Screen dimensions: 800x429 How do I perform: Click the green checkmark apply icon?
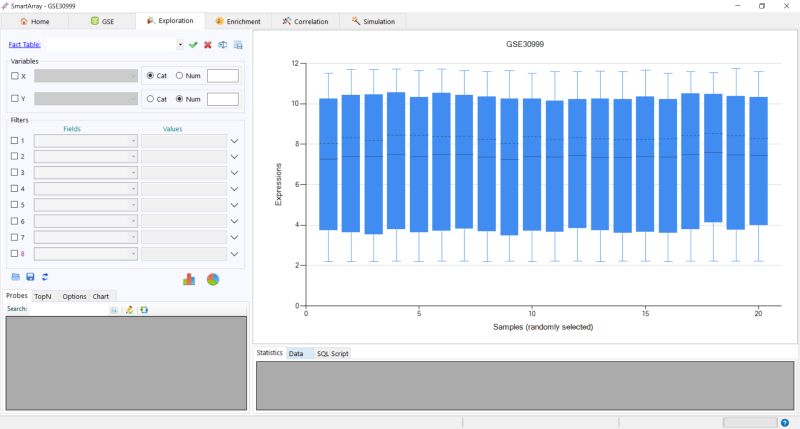193,45
